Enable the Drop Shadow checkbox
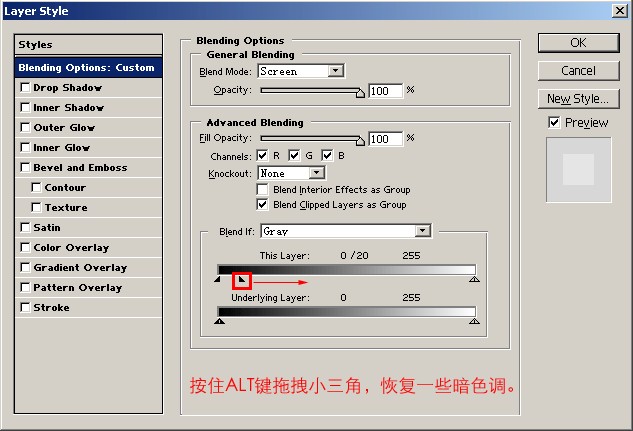633x431 pixels. click(25, 88)
